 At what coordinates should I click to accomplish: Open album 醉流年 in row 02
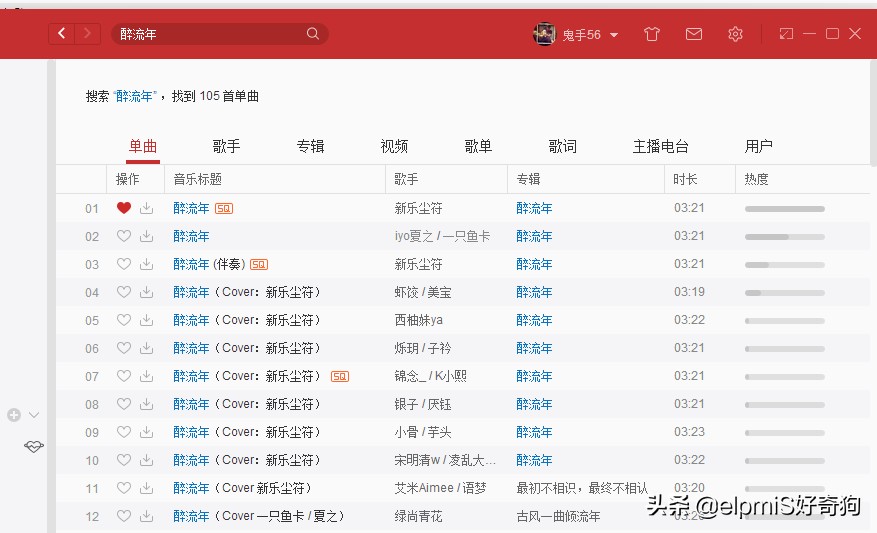coord(534,236)
